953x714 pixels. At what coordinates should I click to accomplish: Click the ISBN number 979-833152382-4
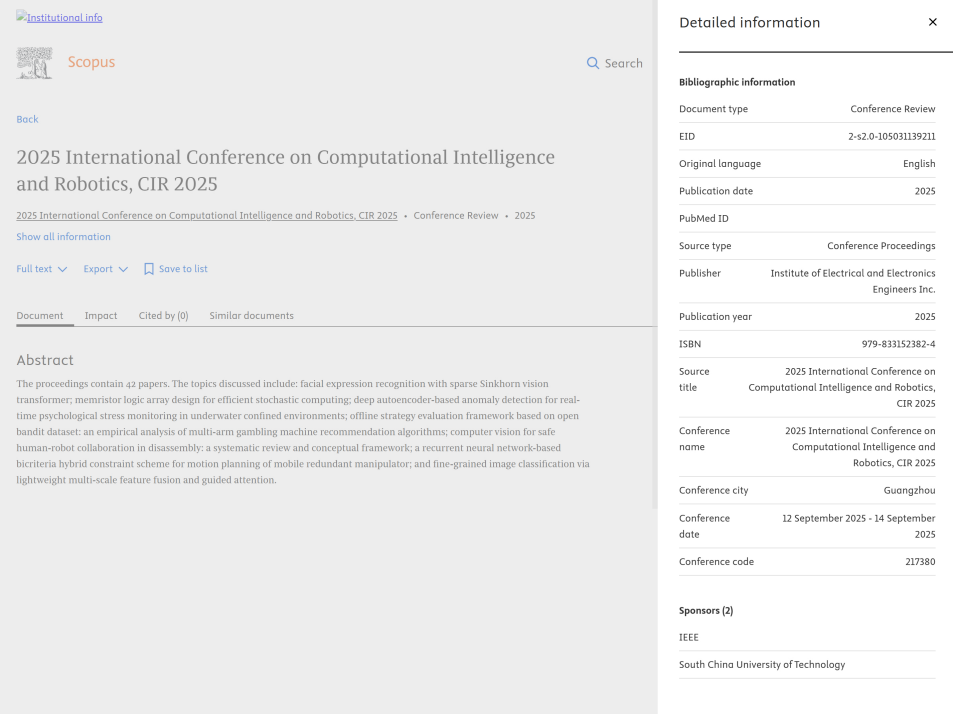click(x=898, y=344)
